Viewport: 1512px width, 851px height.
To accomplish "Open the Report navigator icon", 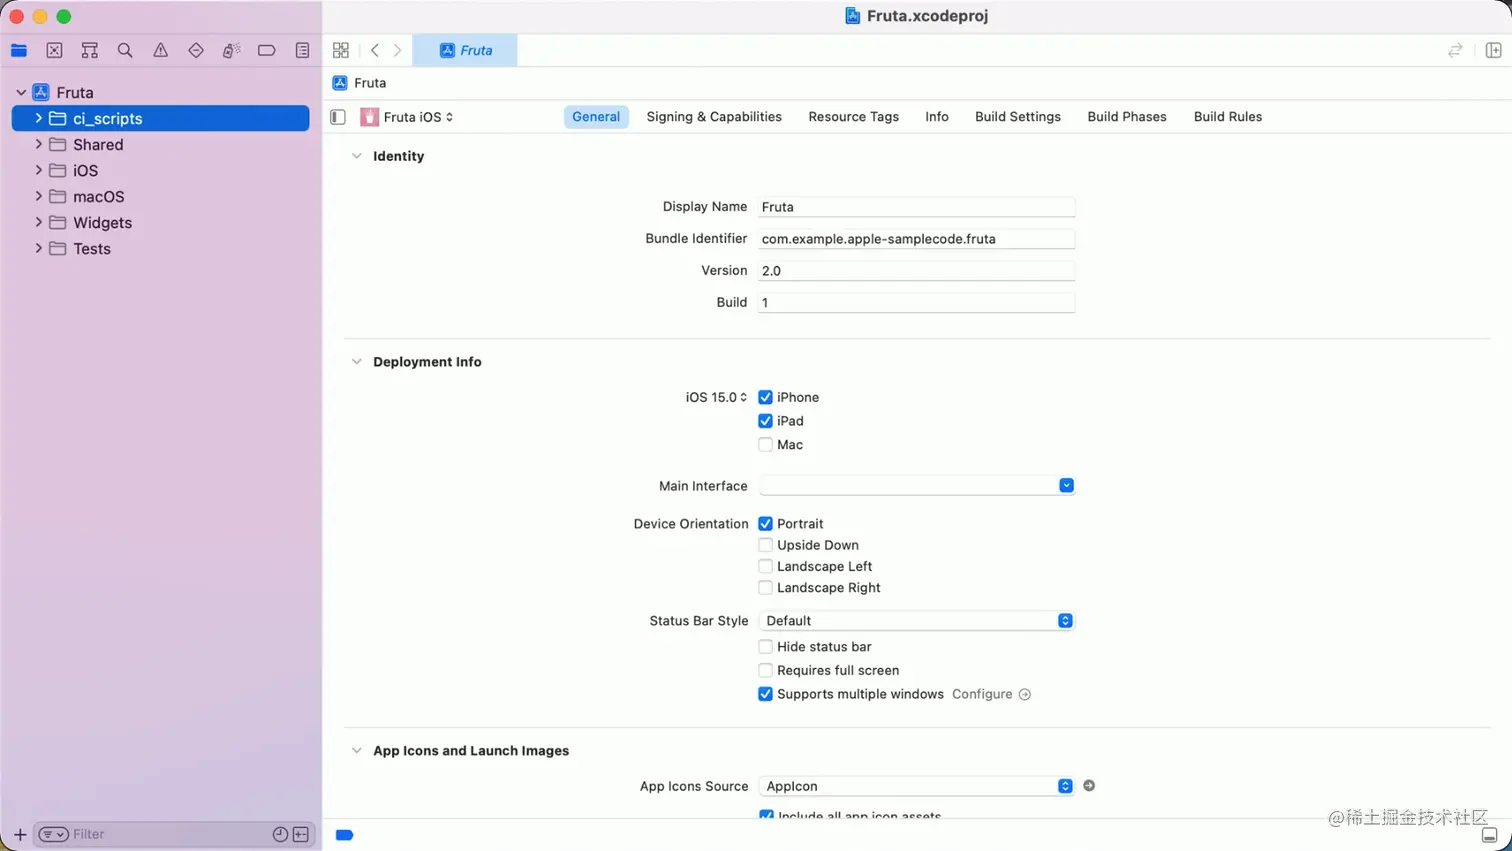I will click(302, 50).
